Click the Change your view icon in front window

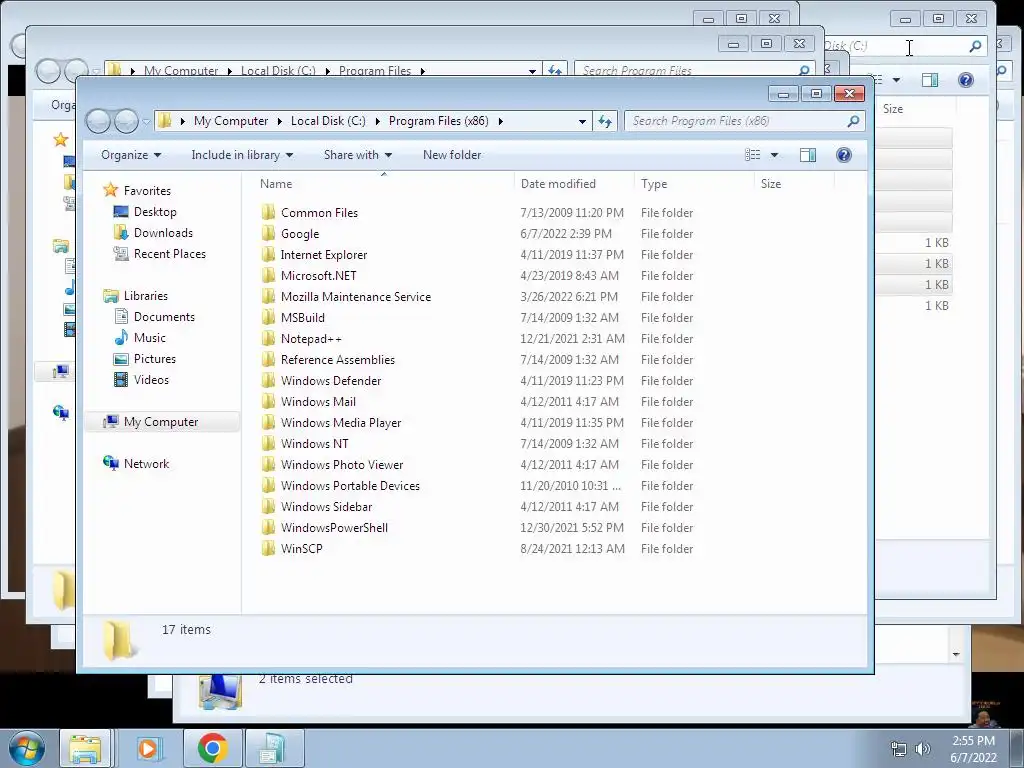coord(752,155)
